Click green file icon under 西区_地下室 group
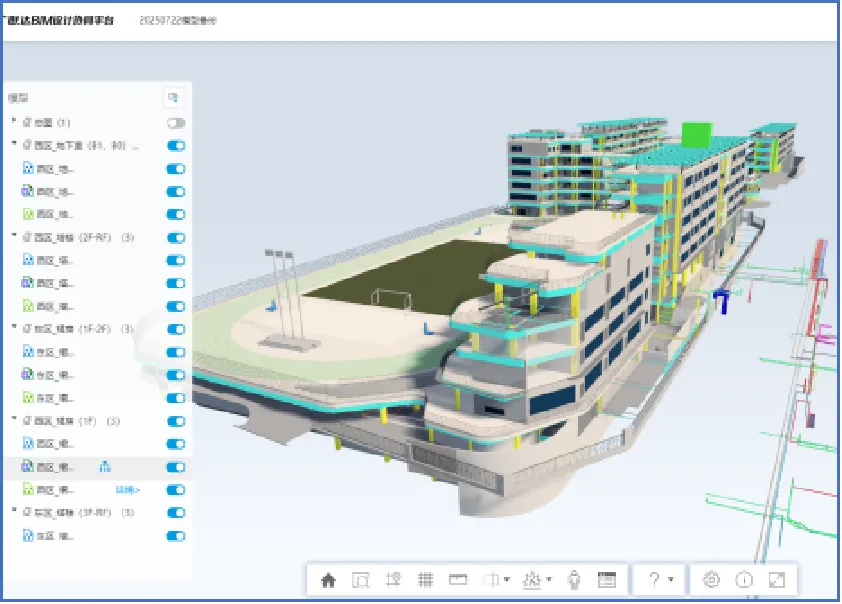 pos(28,214)
